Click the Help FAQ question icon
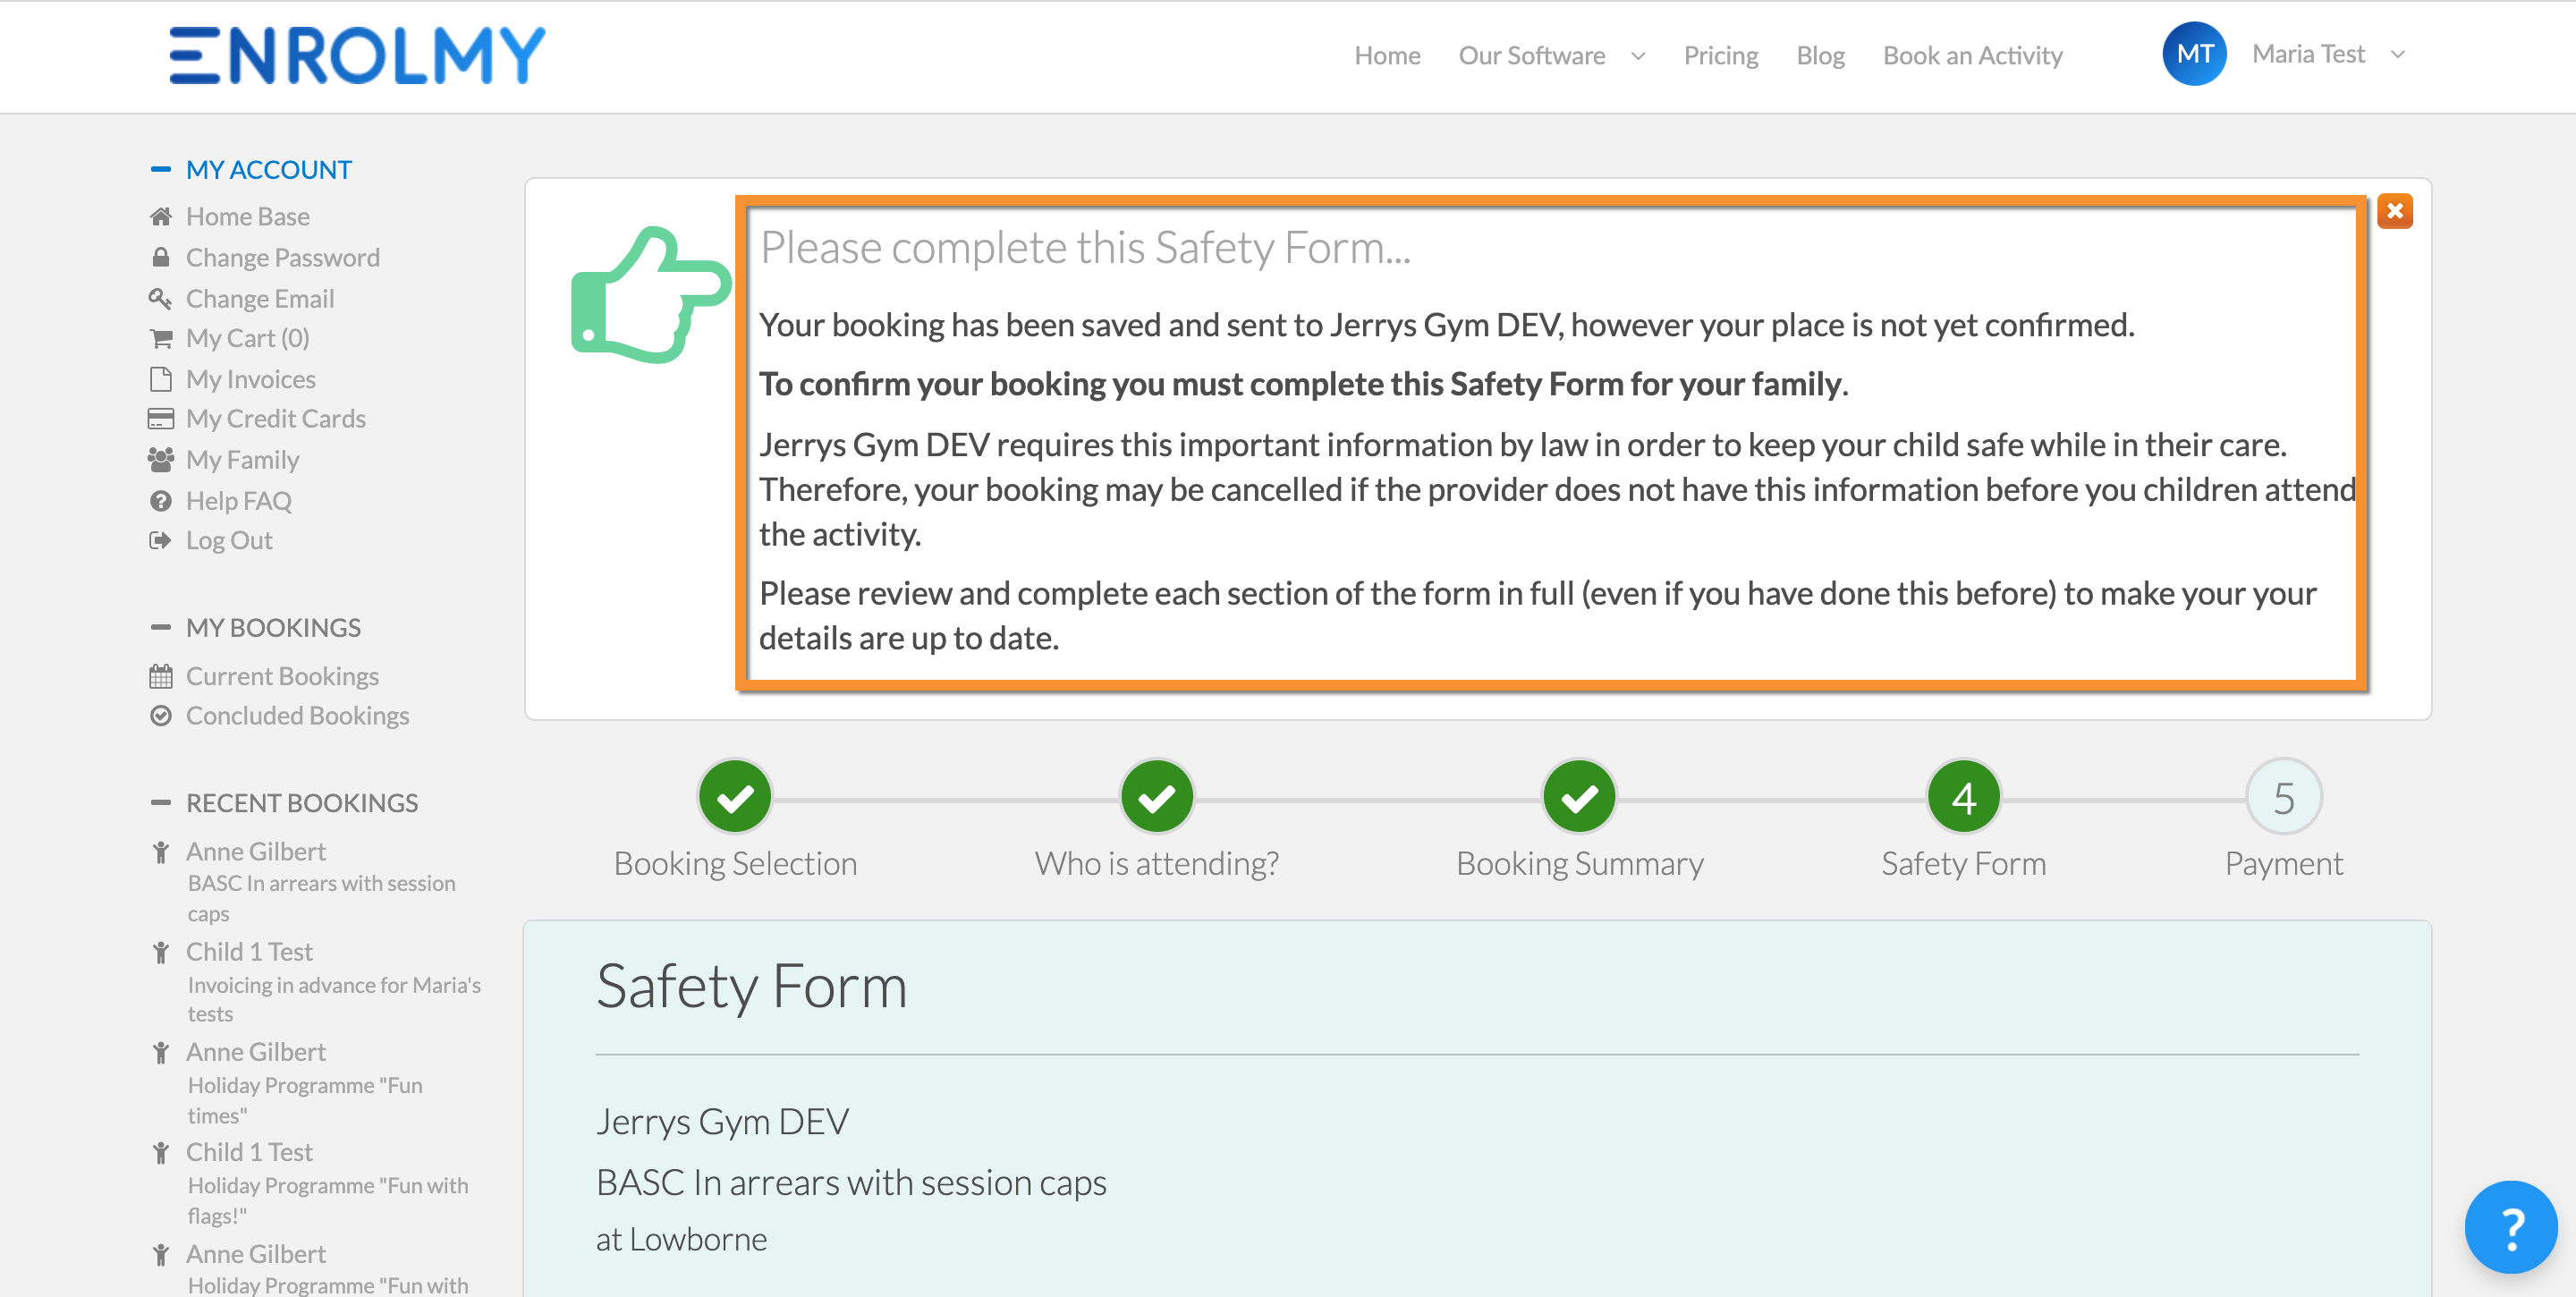The image size is (2576, 1297). [x=160, y=500]
